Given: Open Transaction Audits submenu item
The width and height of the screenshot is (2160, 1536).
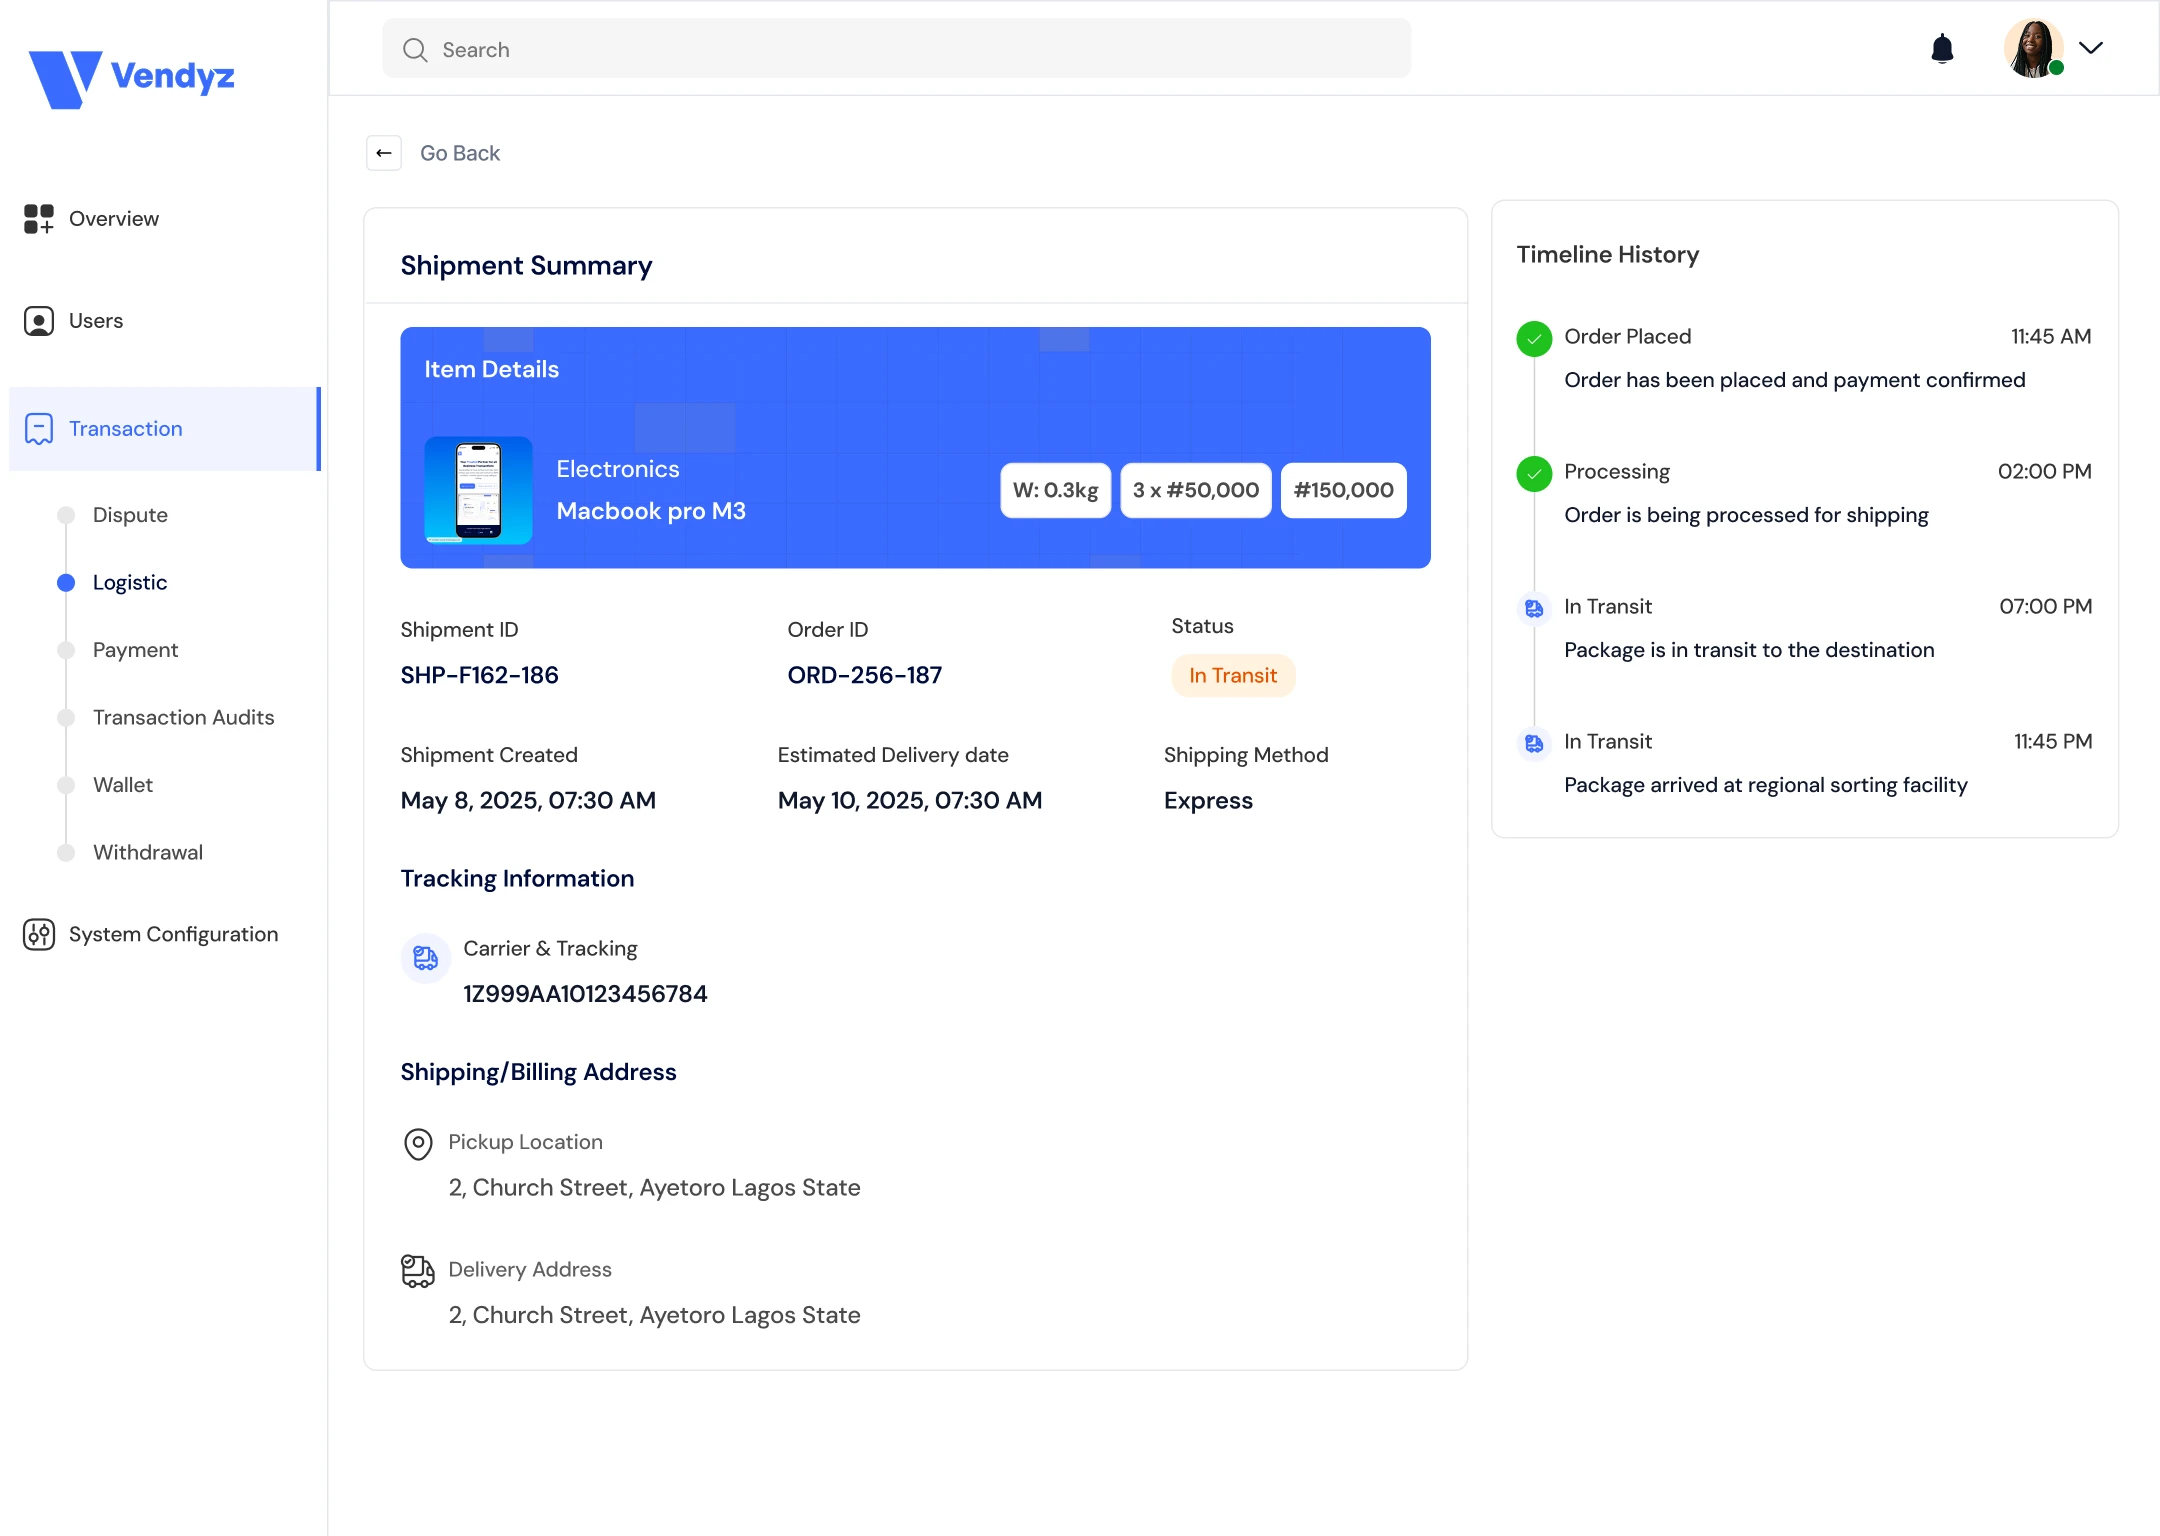Looking at the screenshot, I should (183, 718).
